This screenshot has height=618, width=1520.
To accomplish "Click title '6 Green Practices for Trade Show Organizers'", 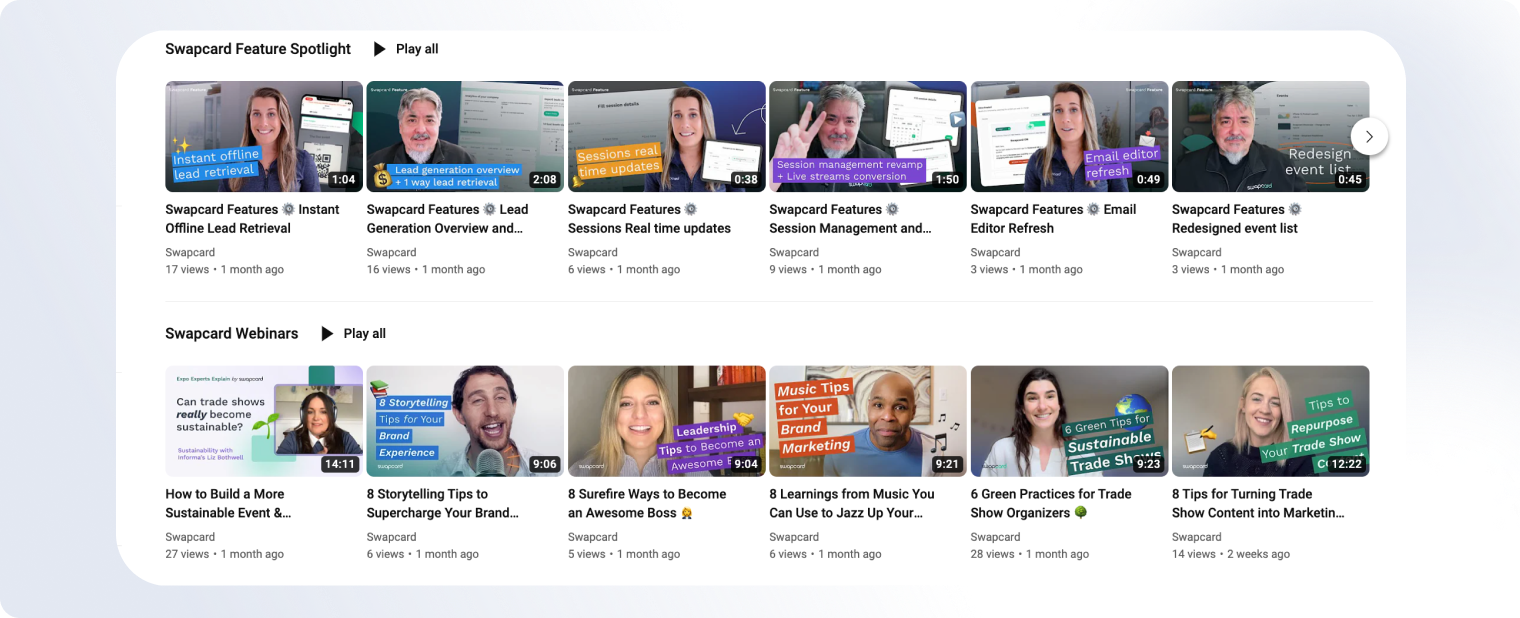I will click(x=1051, y=503).
